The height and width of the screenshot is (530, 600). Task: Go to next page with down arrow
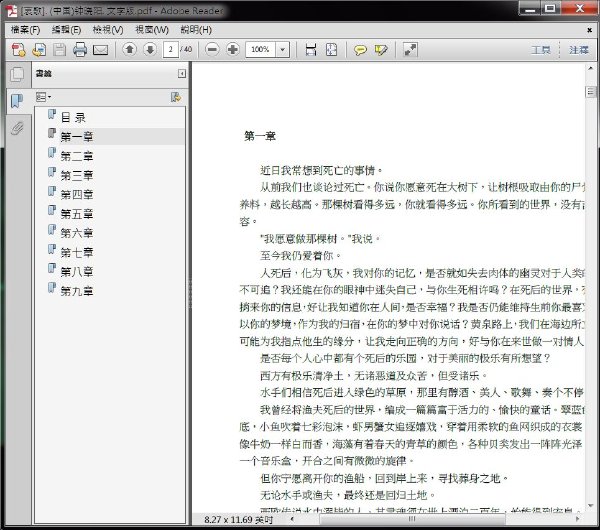(x=150, y=49)
